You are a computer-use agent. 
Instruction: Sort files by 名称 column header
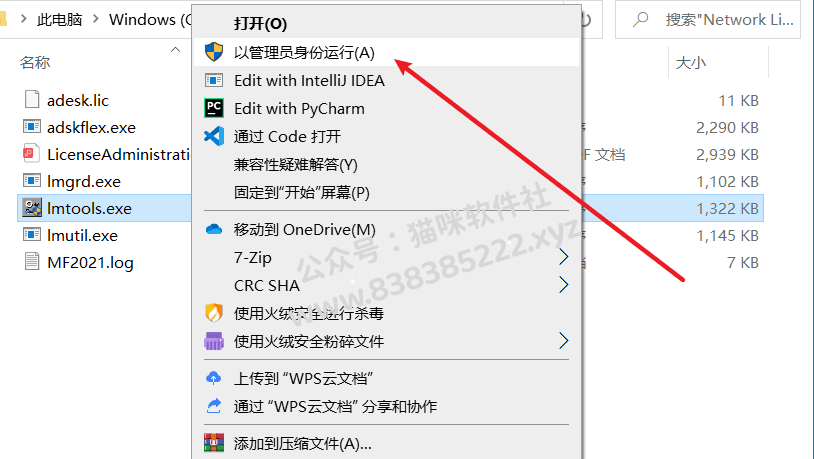(35, 62)
